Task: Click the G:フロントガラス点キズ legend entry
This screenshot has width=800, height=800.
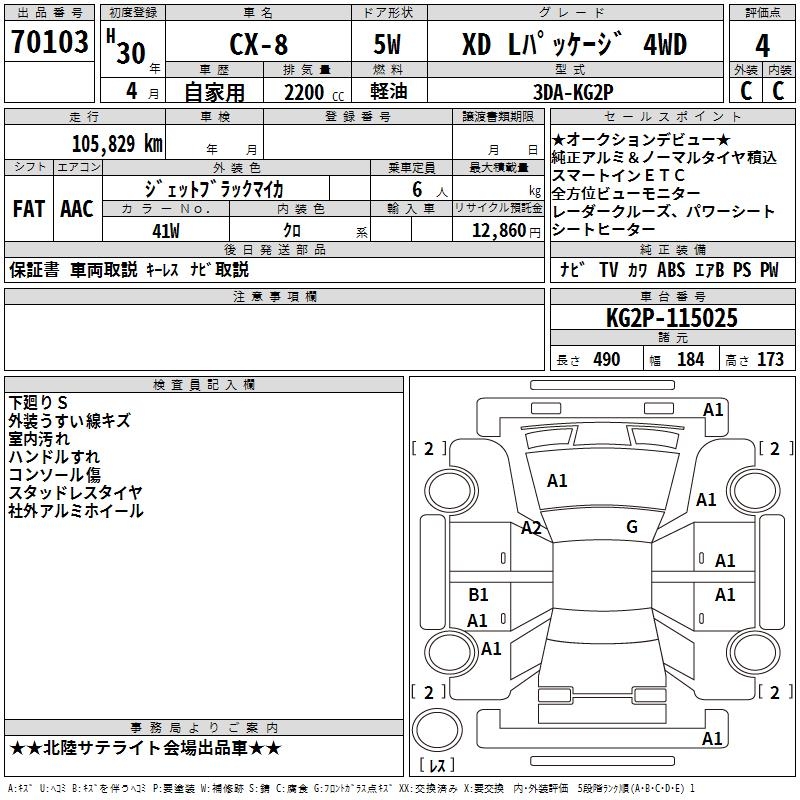Action: 352,788
